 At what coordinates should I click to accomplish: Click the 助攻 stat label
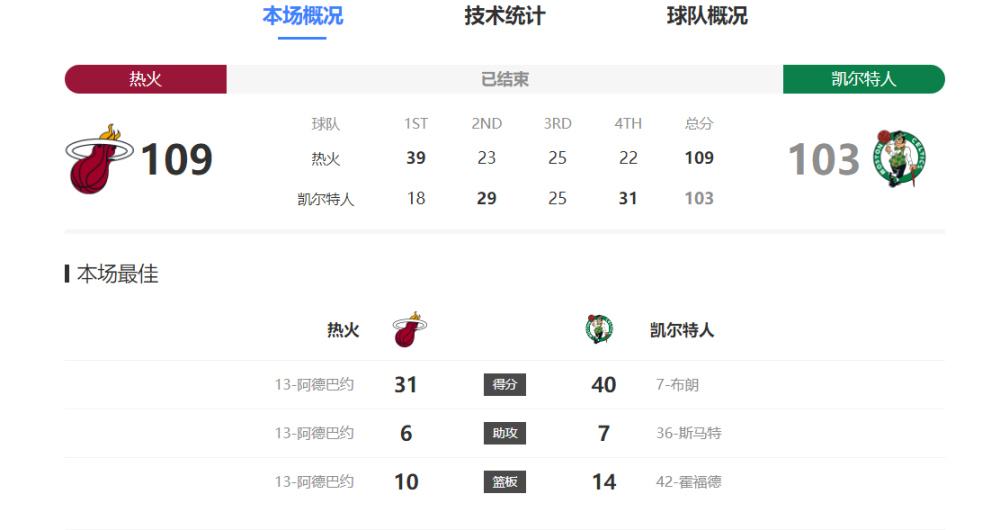[505, 433]
